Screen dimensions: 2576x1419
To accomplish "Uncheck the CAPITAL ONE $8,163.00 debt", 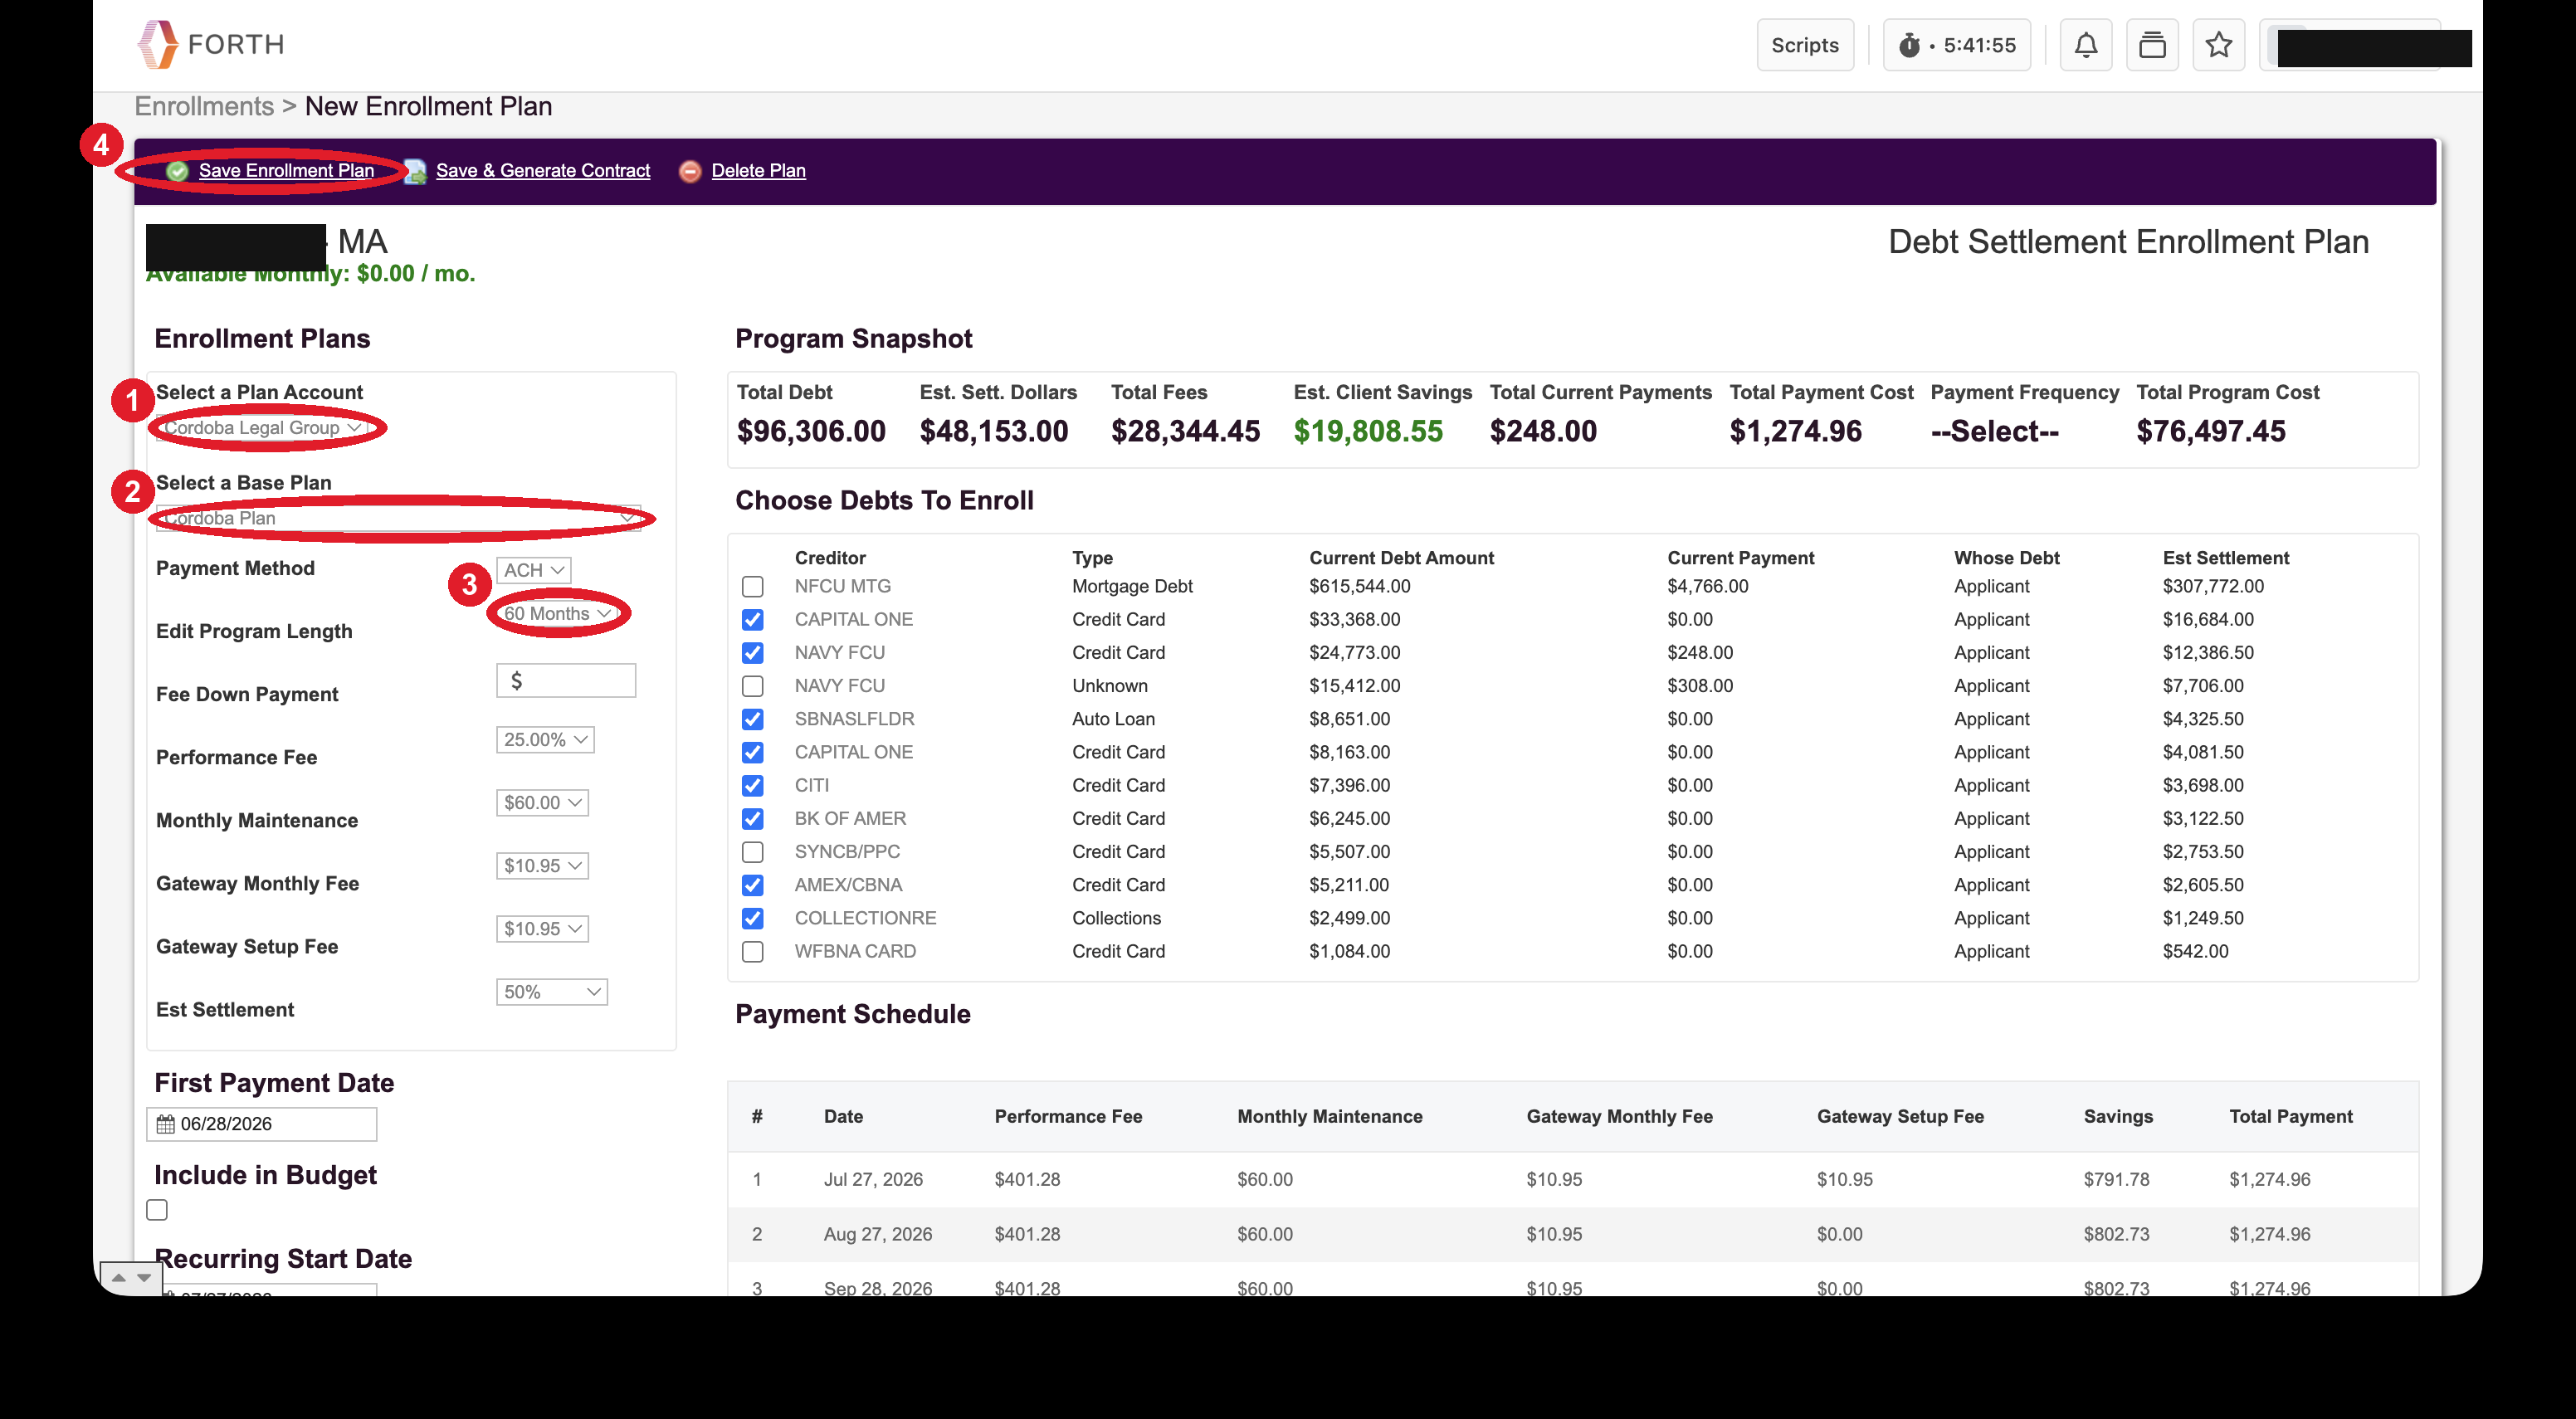I will point(753,752).
